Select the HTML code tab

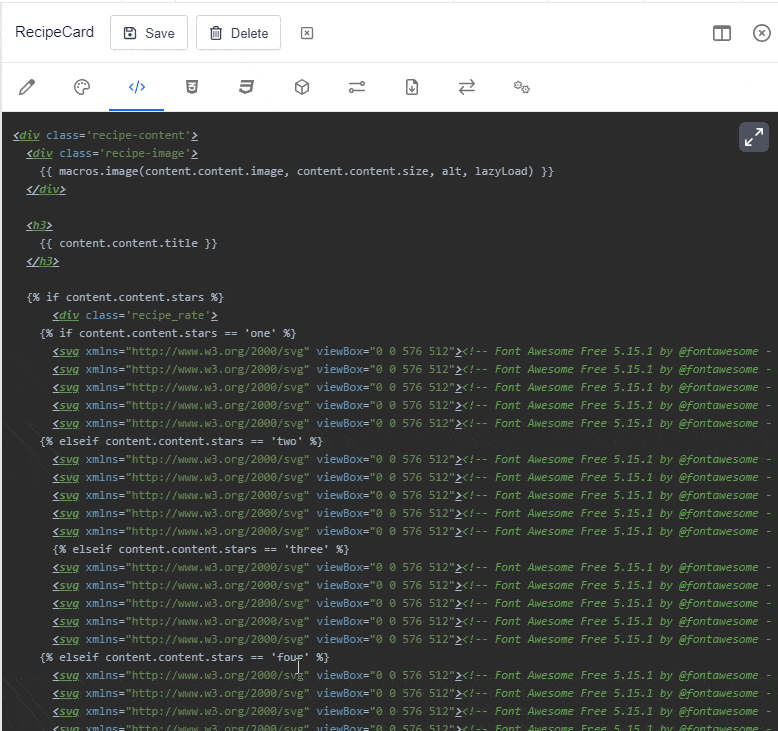(x=137, y=87)
